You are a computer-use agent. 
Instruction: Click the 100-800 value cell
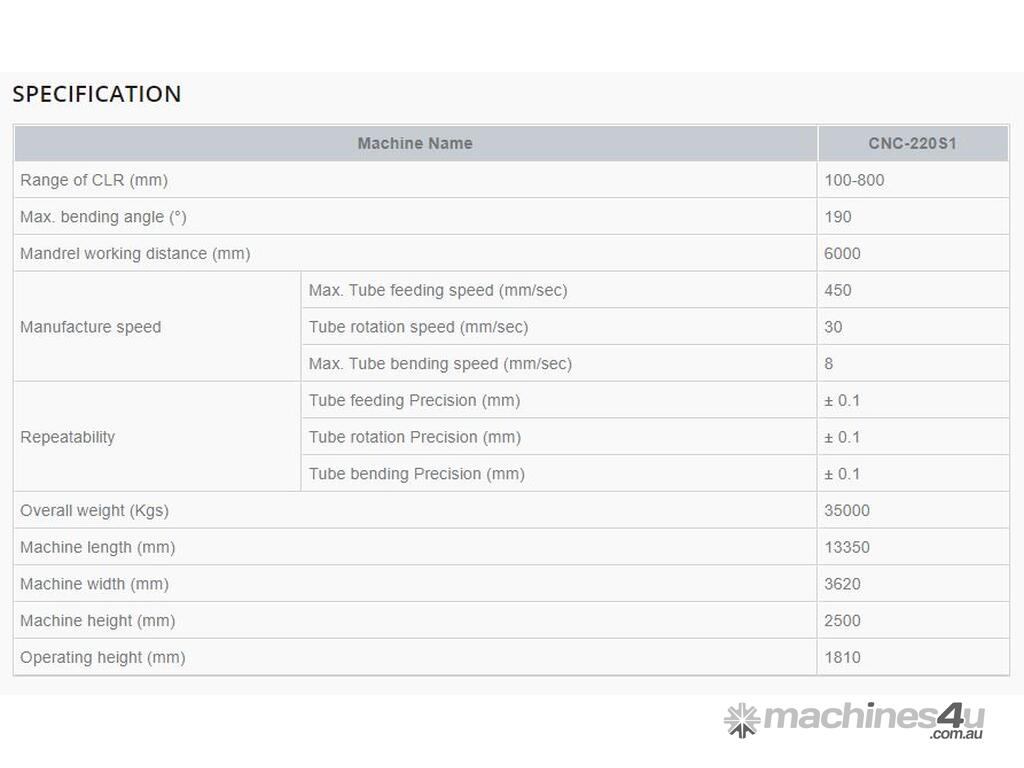(854, 180)
